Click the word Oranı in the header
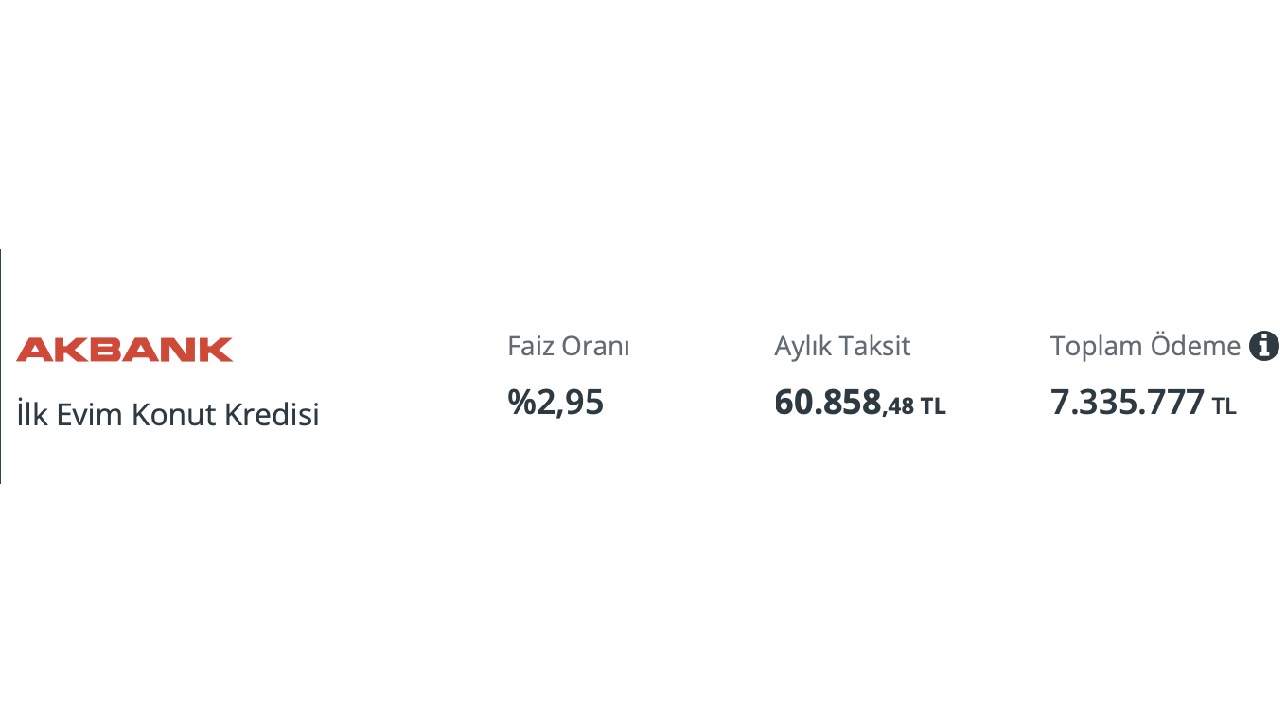The image size is (1280, 720). (595, 346)
